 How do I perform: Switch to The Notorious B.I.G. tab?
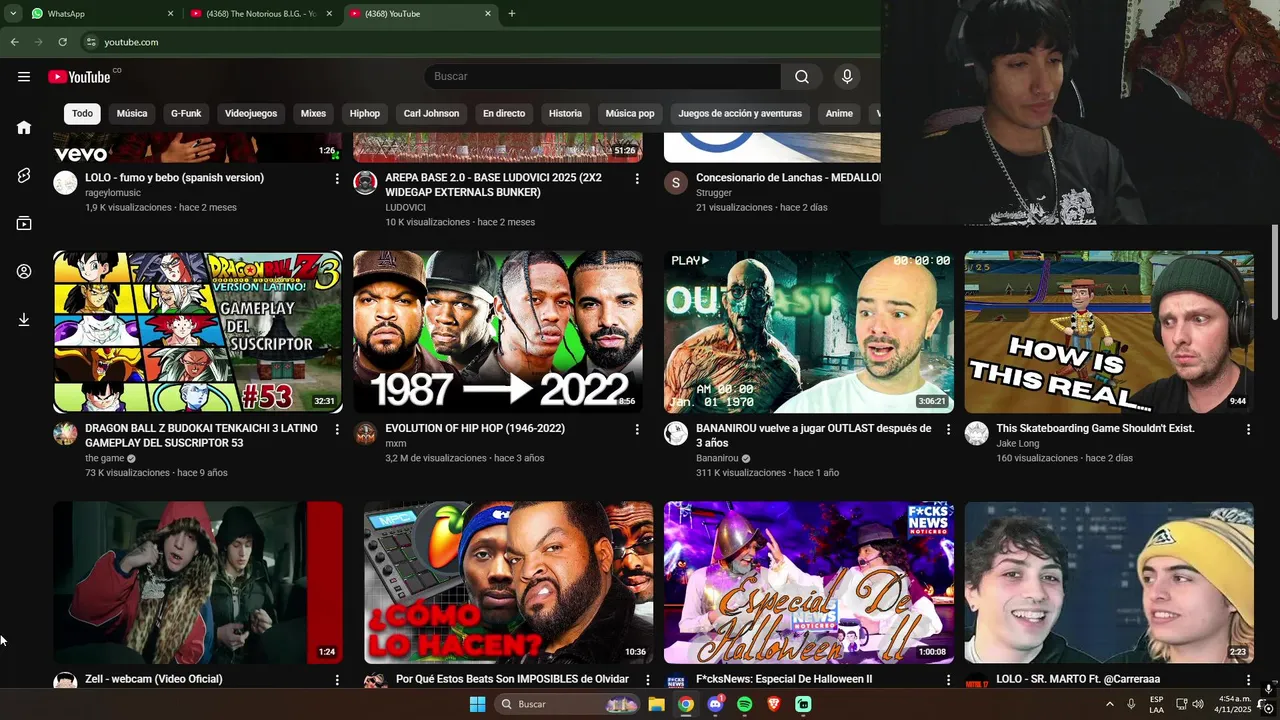point(260,14)
